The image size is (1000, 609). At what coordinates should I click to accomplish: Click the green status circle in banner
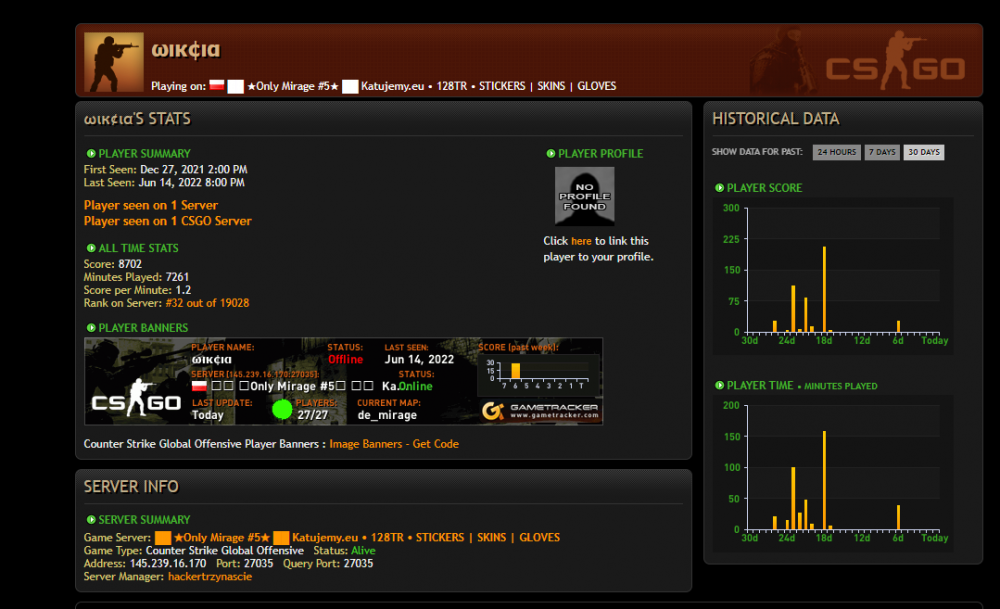pyautogui.click(x=282, y=409)
